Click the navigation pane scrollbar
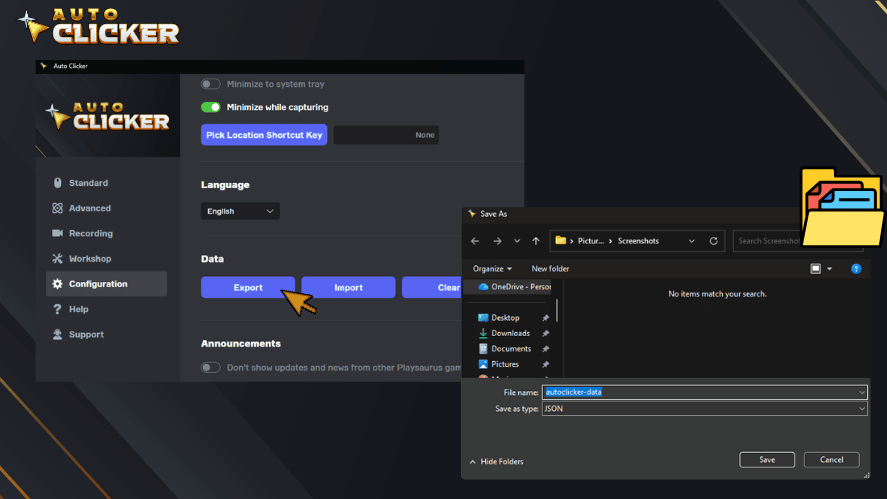This screenshot has height=499, width=887. 557,311
